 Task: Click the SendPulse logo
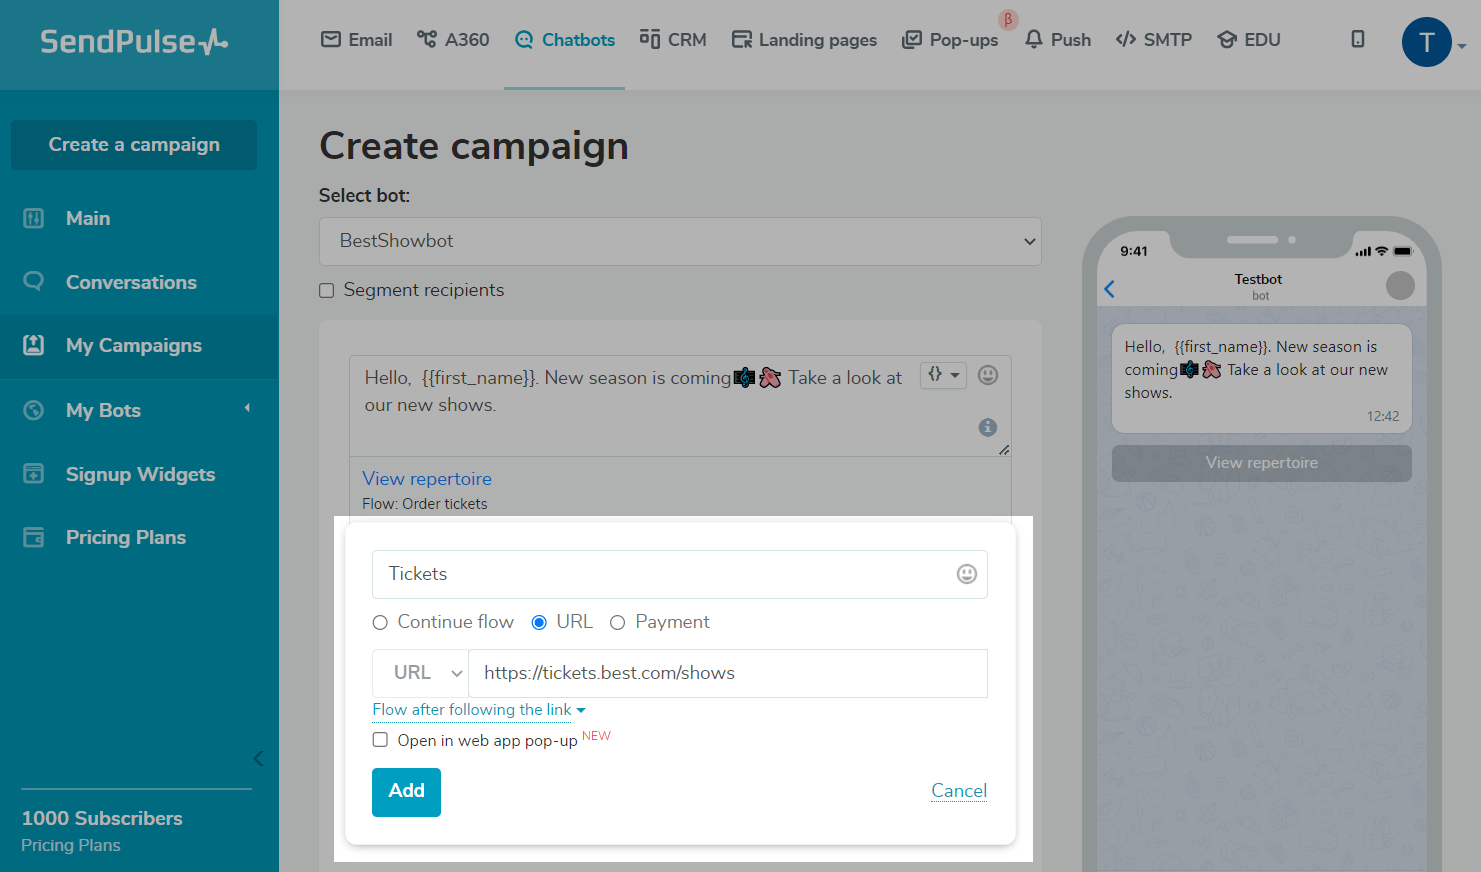click(134, 41)
